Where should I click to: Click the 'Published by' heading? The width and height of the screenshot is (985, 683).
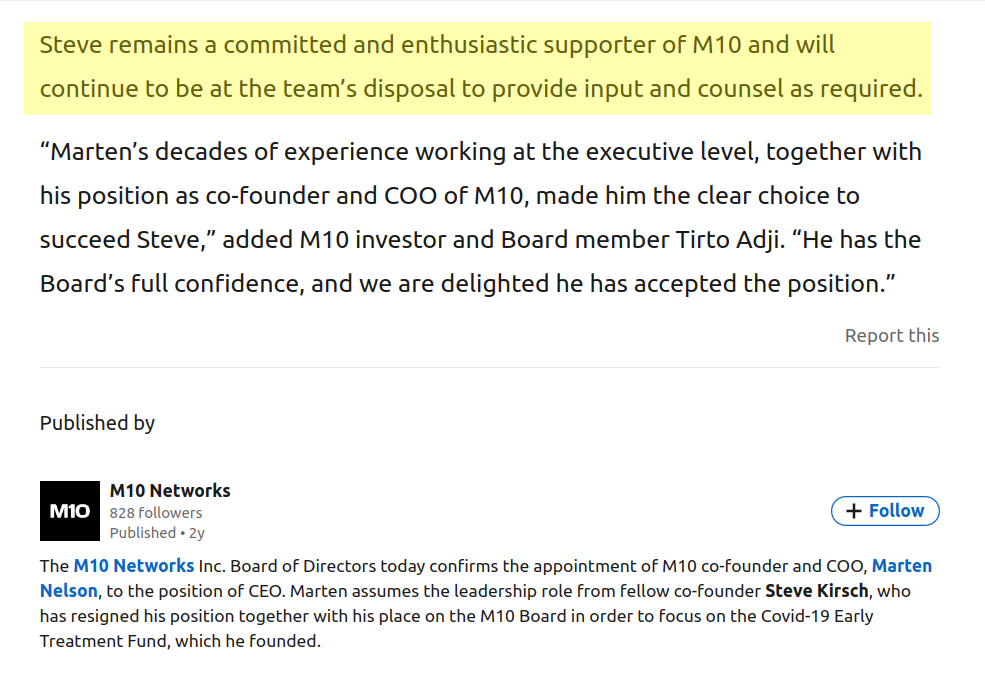click(x=97, y=423)
